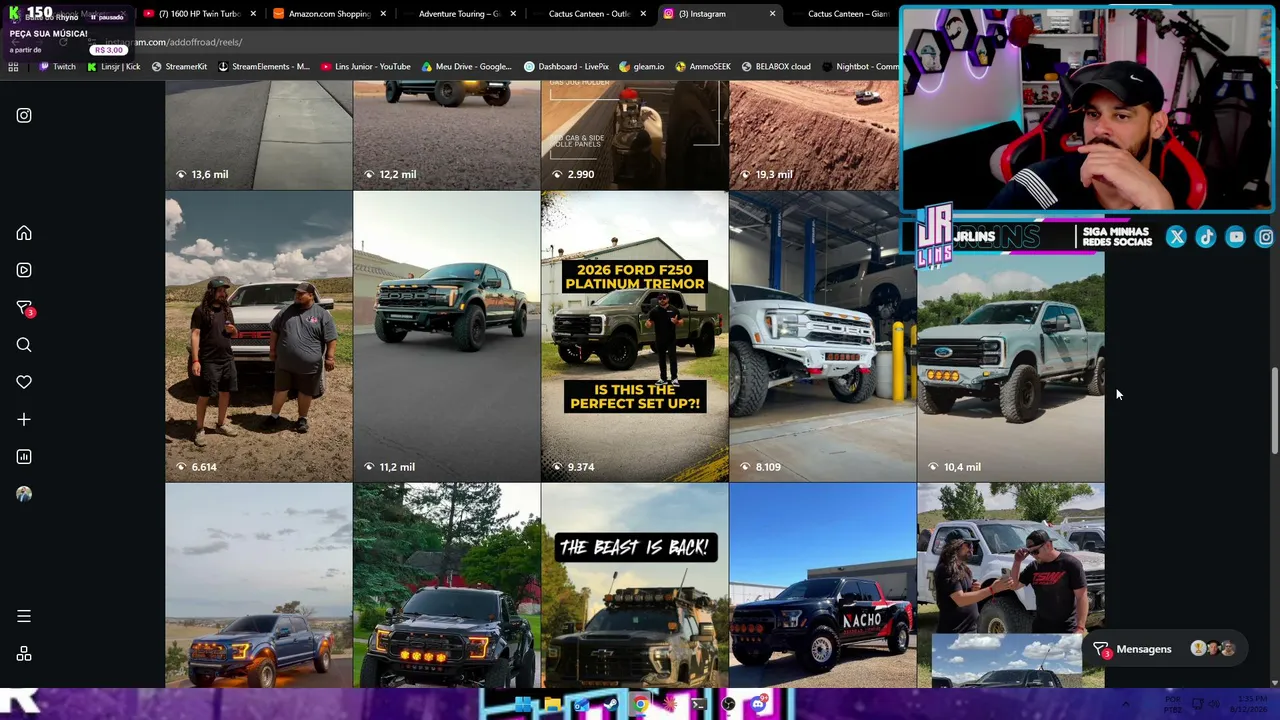Switch to Chrome in the taskbar
Screen dimensions: 1280x720
pyautogui.click(x=640, y=705)
